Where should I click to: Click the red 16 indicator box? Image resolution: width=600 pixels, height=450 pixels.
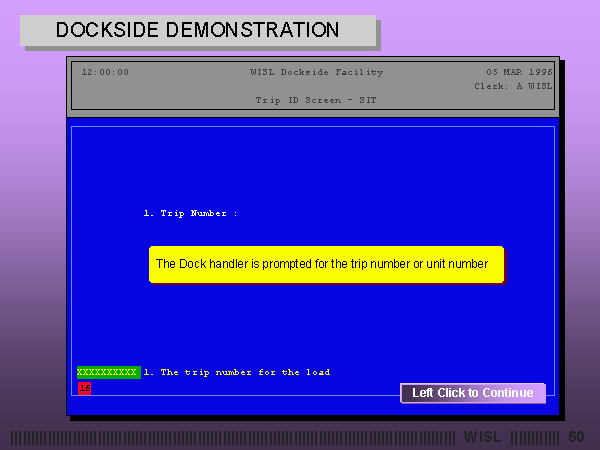[85, 388]
